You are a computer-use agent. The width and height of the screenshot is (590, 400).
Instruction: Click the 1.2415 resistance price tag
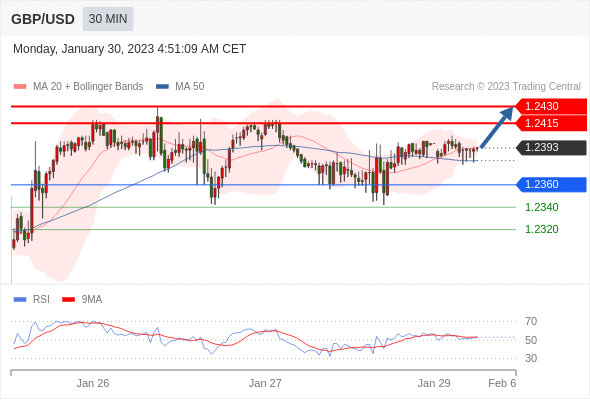click(551, 123)
